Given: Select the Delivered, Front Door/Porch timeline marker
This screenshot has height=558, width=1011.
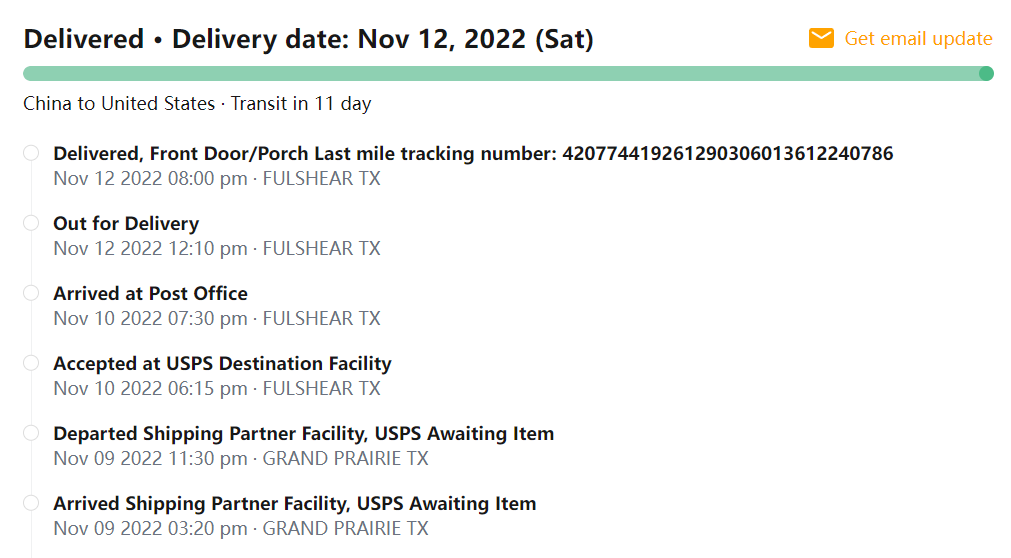Looking at the screenshot, I should tap(31, 153).
